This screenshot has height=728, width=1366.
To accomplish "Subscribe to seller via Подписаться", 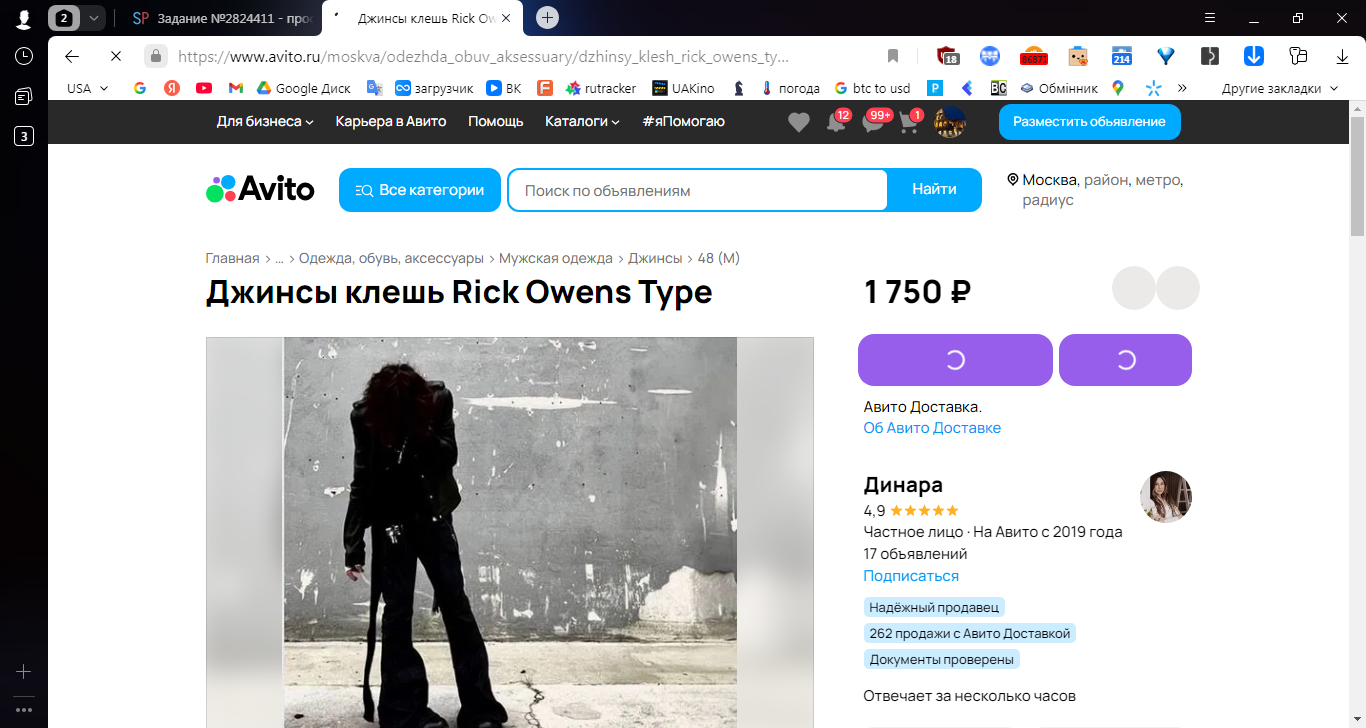I will pyautogui.click(x=911, y=576).
